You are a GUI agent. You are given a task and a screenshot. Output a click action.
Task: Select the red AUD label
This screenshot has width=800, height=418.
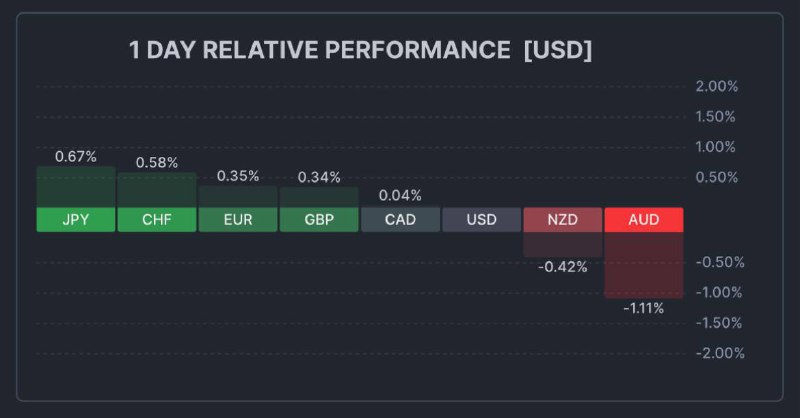(643, 219)
